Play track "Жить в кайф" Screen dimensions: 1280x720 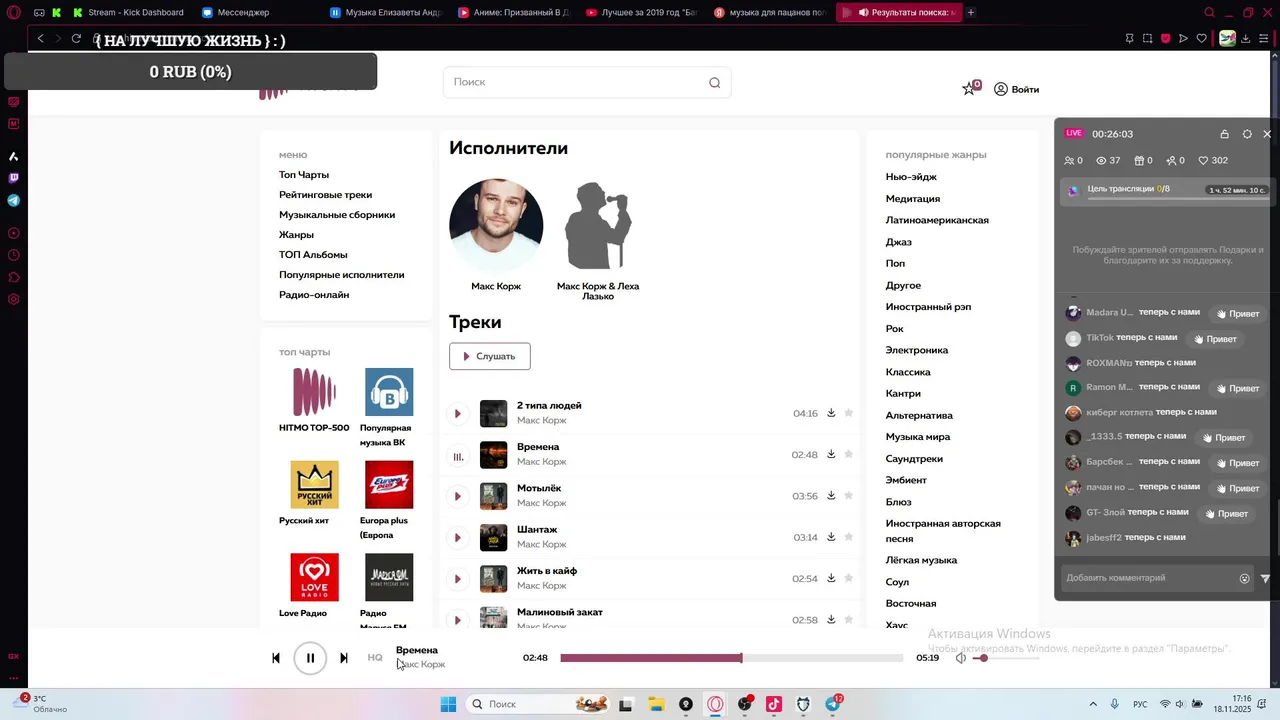[x=457, y=579]
